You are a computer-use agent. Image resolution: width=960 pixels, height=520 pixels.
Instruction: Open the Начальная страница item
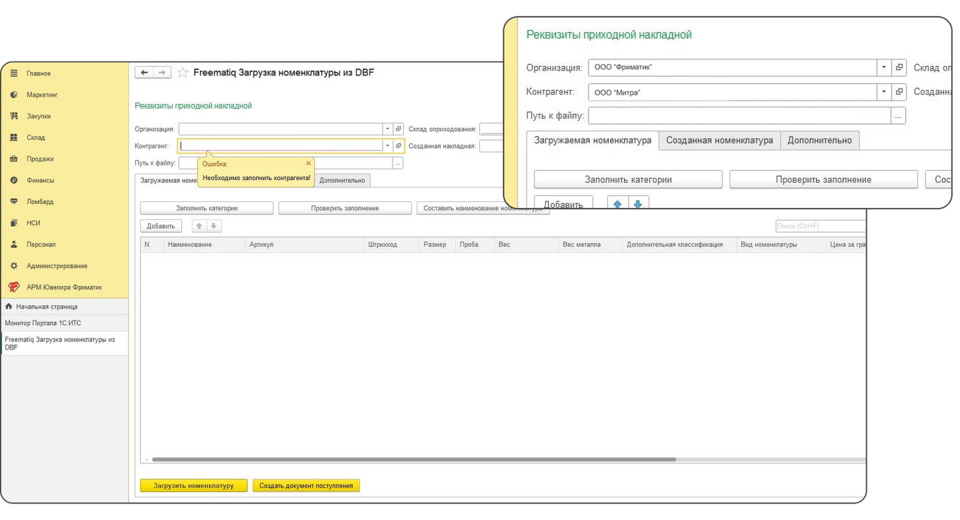(x=46, y=307)
